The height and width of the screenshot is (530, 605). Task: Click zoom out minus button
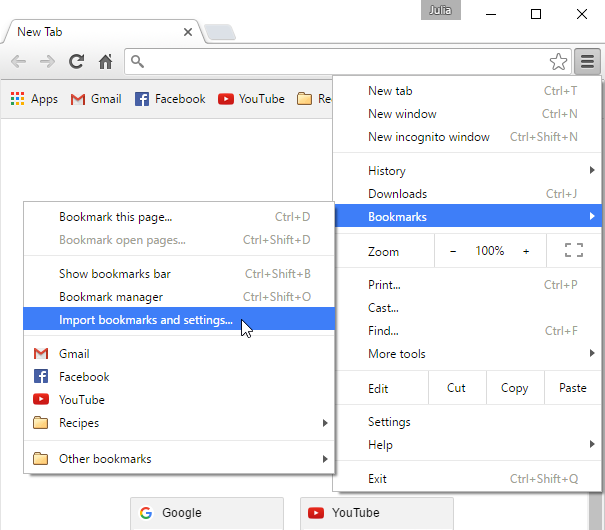click(x=453, y=251)
